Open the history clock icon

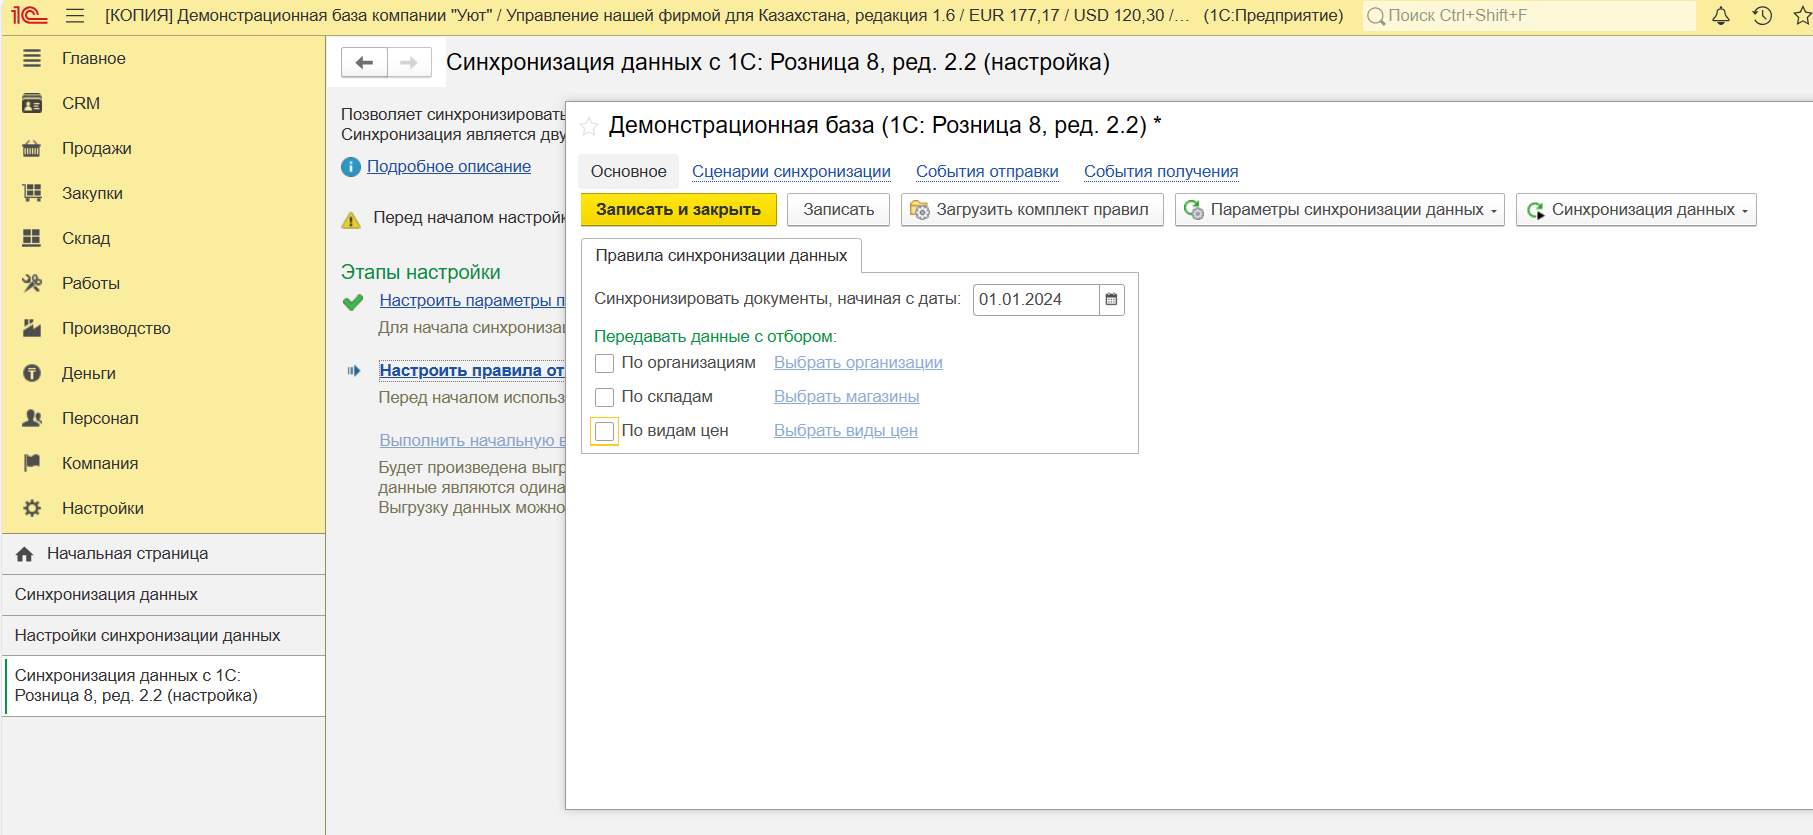coord(1762,16)
